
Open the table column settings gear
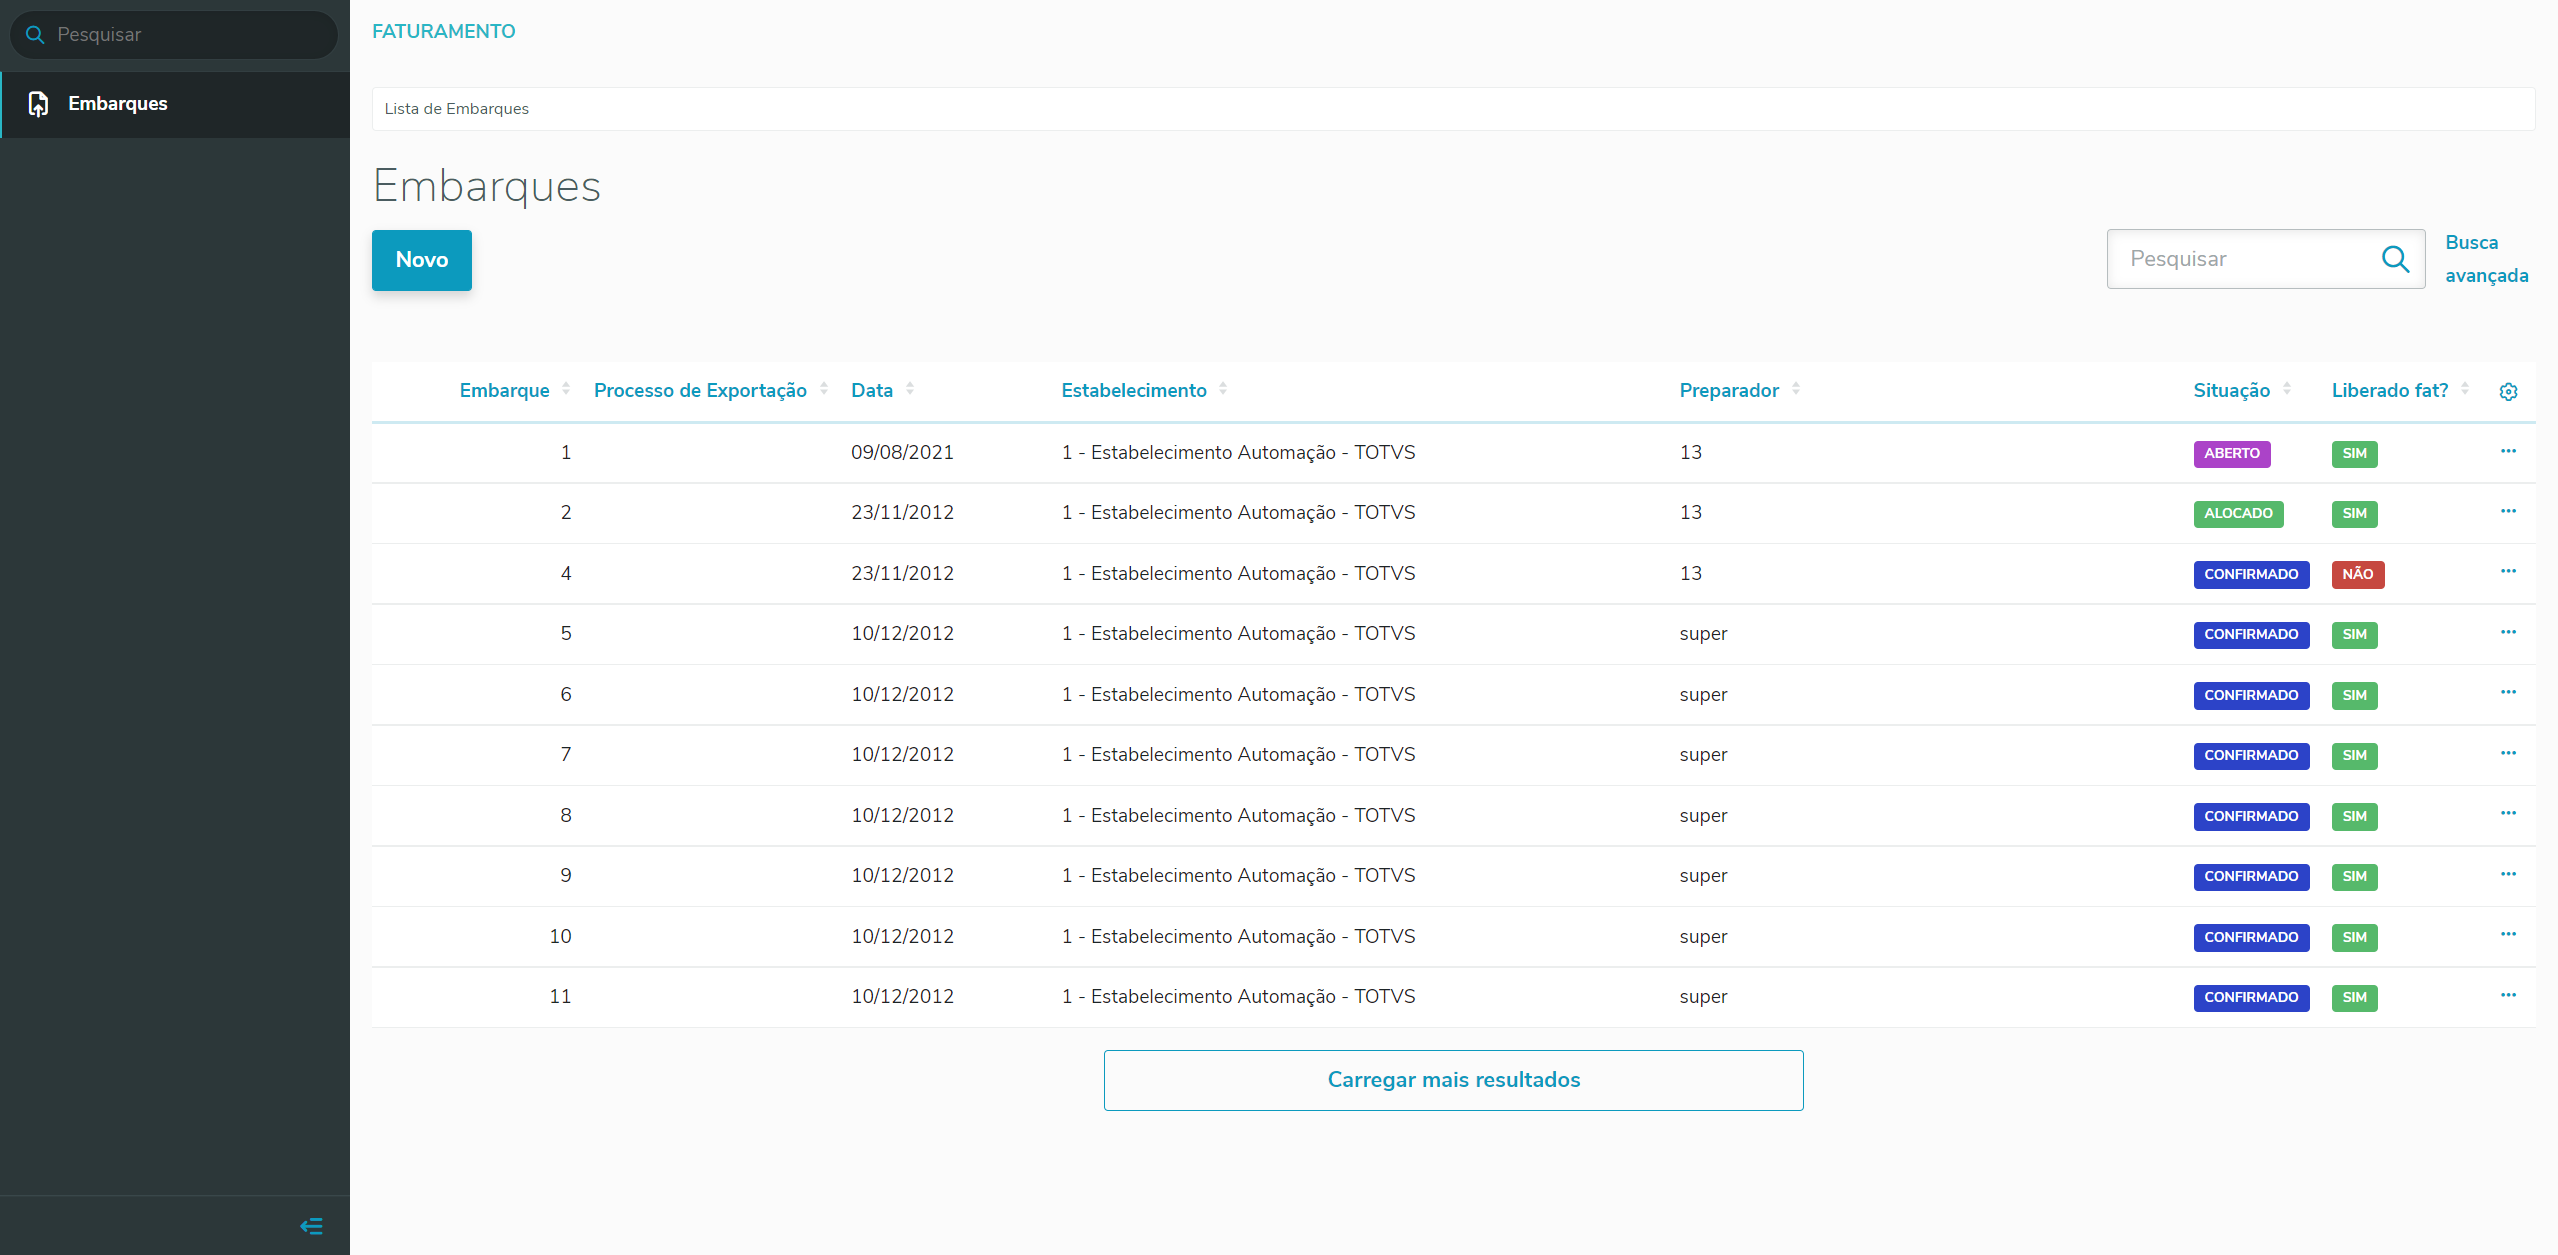[x=2508, y=392]
